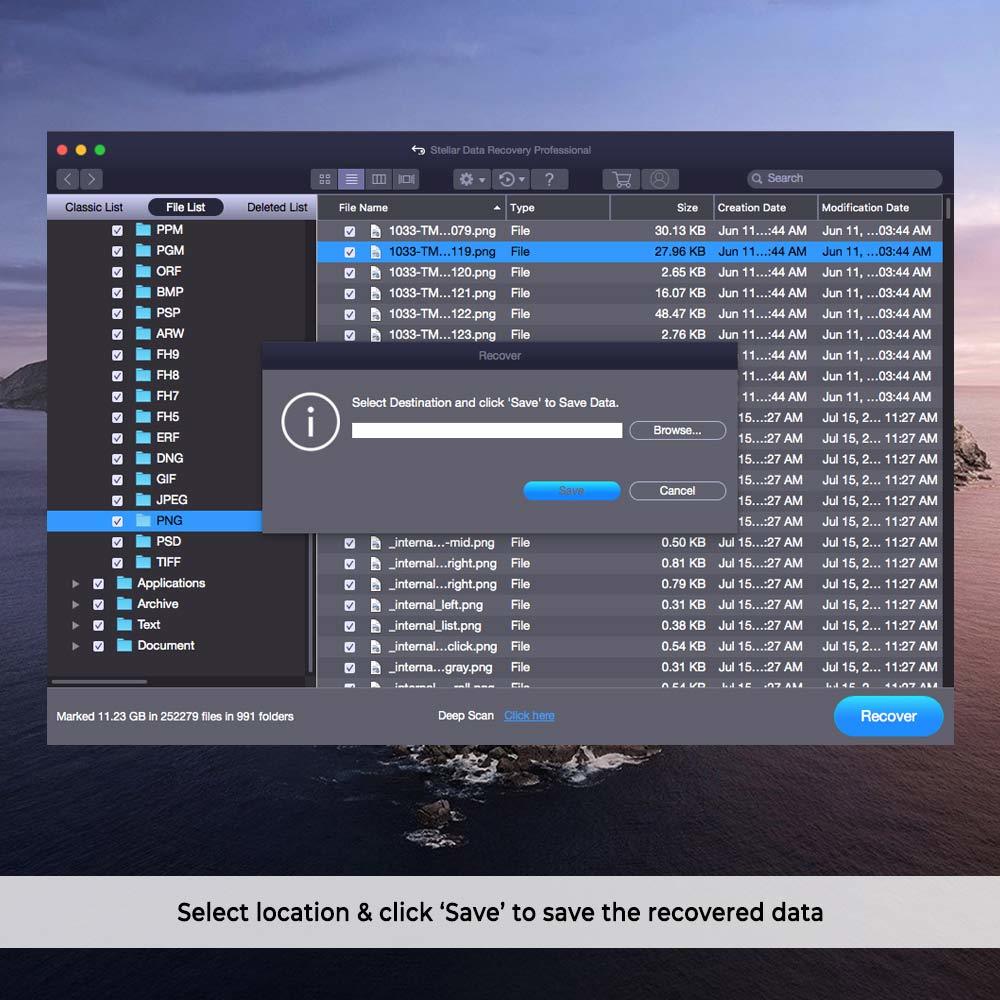Select the FH9 folder in tree

tap(167, 354)
